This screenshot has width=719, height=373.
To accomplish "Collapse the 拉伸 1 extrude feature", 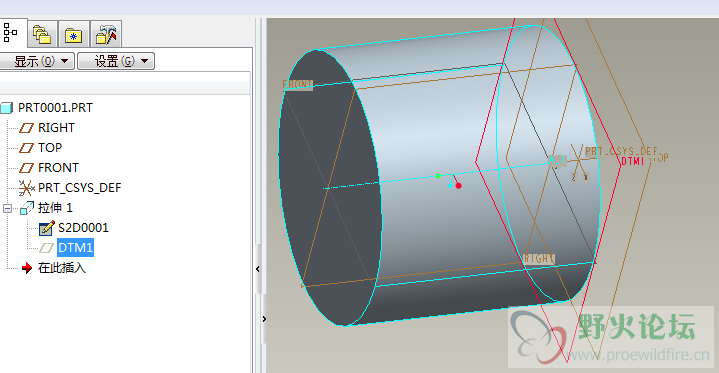I will pyautogui.click(x=7, y=208).
